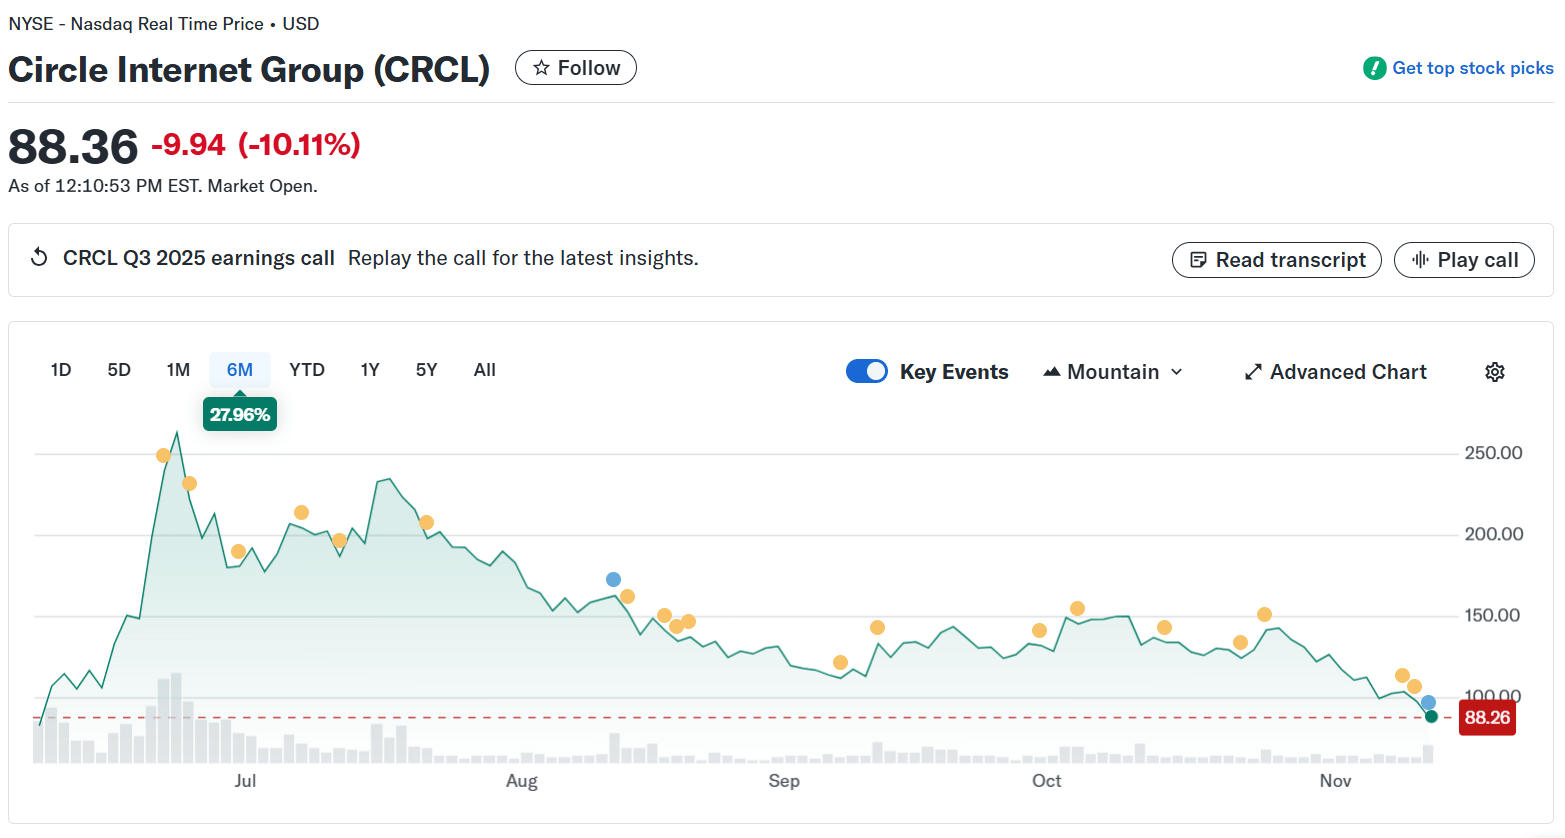Image resolution: width=1565 pixels, height=838 pixels.
Task: Click the red 88.26 price label
Action: 1487,717
